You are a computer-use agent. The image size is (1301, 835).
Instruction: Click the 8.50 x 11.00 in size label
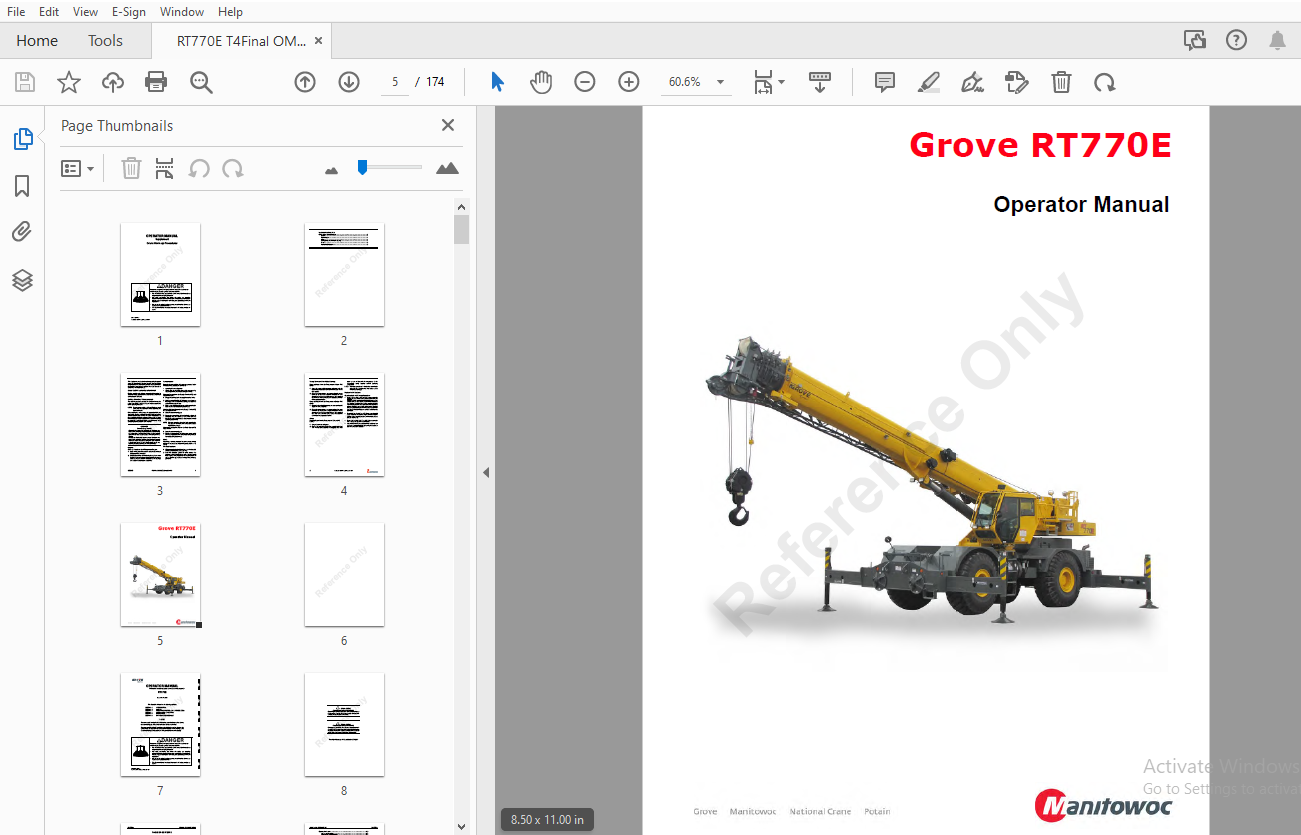click(x=547, y=819)
